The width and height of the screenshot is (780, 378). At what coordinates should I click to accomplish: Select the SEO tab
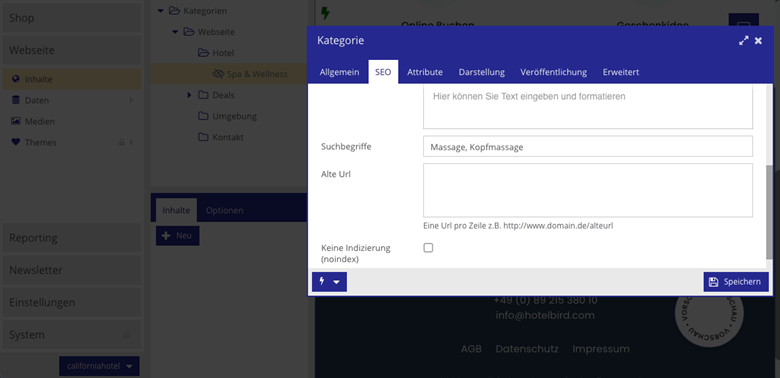[383, 72]
